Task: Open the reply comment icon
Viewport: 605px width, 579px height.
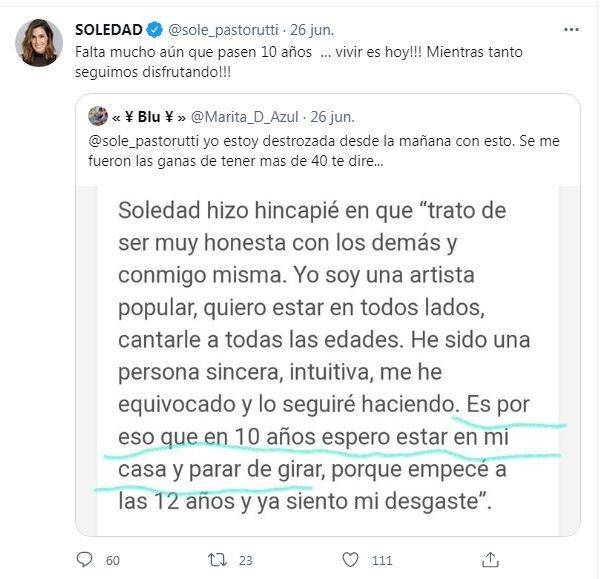Action: pyautogui.click(x=84, y=559)
